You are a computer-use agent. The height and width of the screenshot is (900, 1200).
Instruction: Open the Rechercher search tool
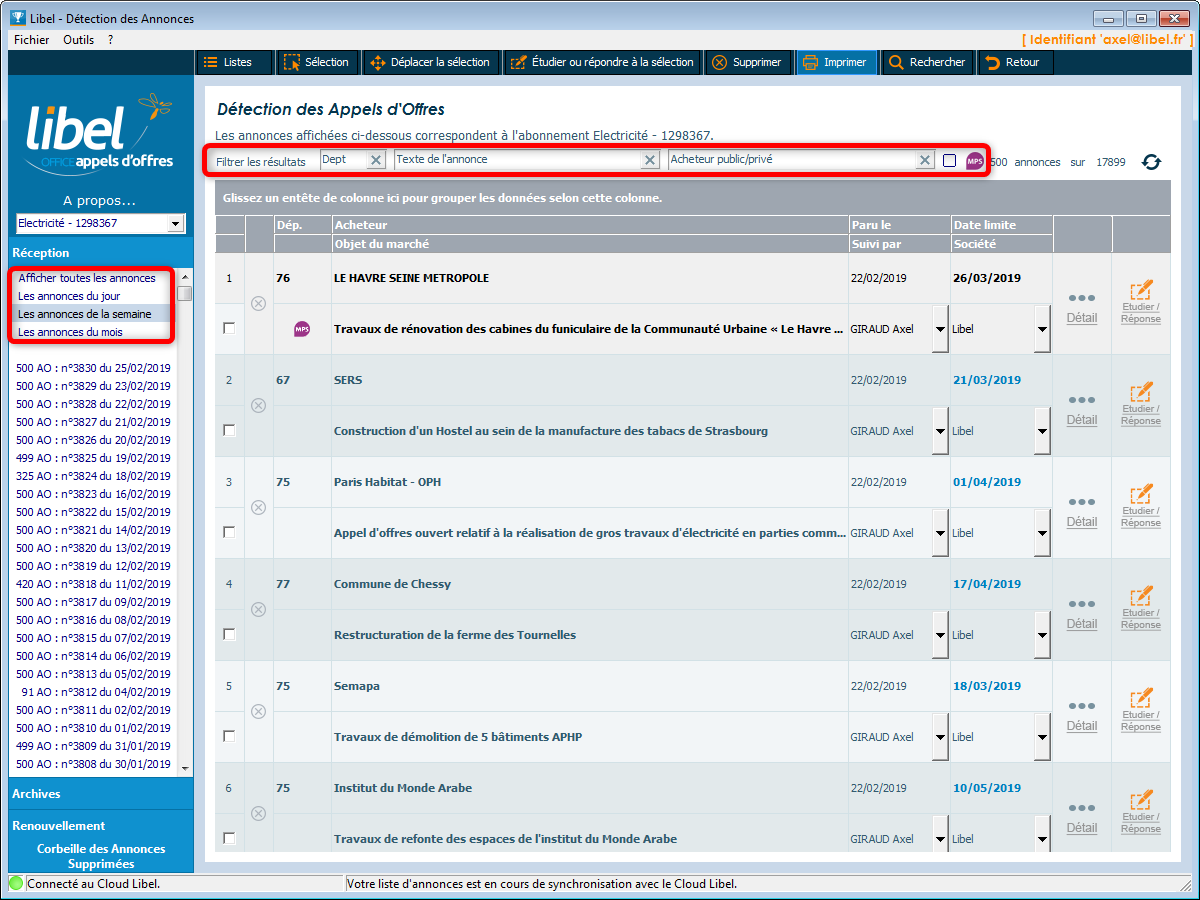926,62
